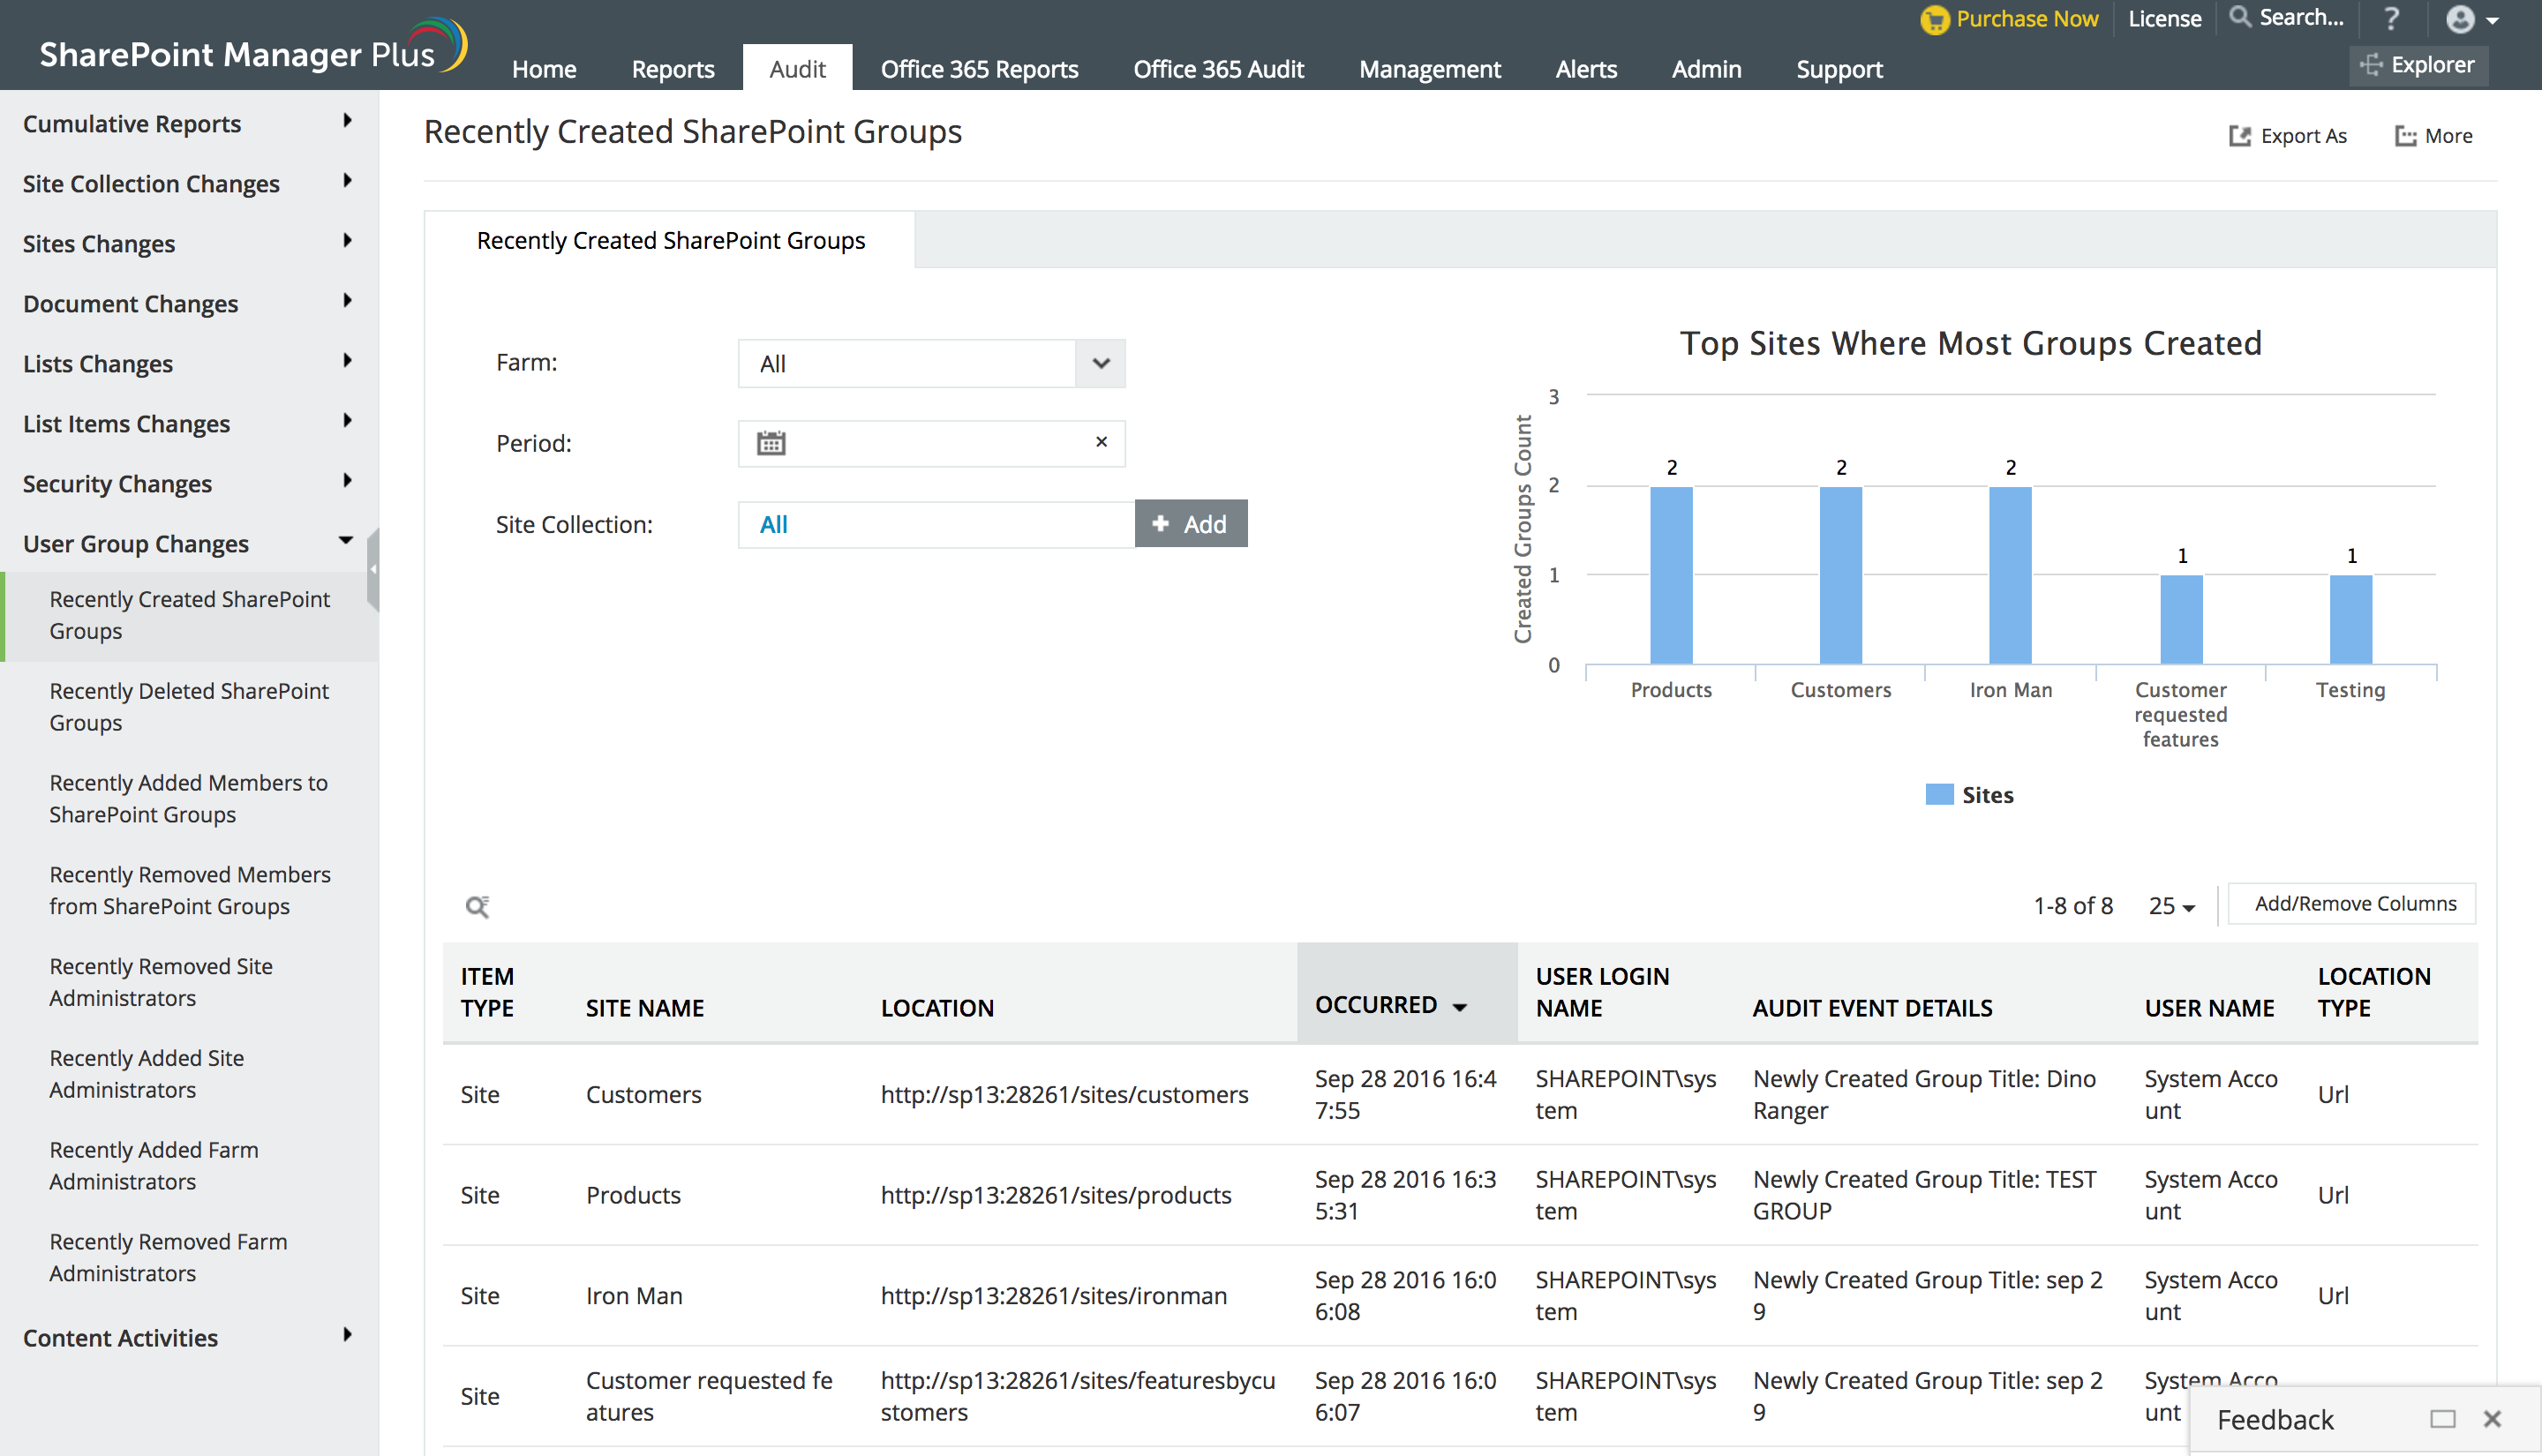The width and height of the screenshot is (2542, 1456).
Task: Click the help question mark icon
Action: pyautogui.click(x=2391, y=19)
